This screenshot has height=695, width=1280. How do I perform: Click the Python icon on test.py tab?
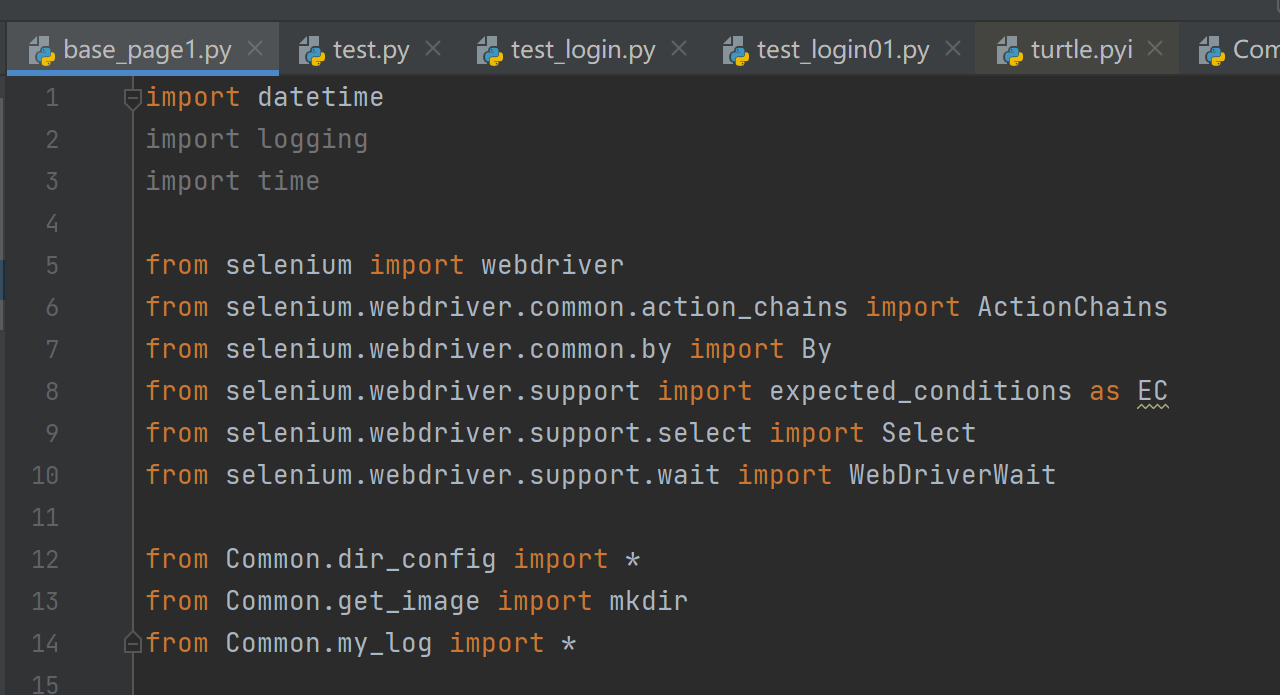[x=312, y=50]
